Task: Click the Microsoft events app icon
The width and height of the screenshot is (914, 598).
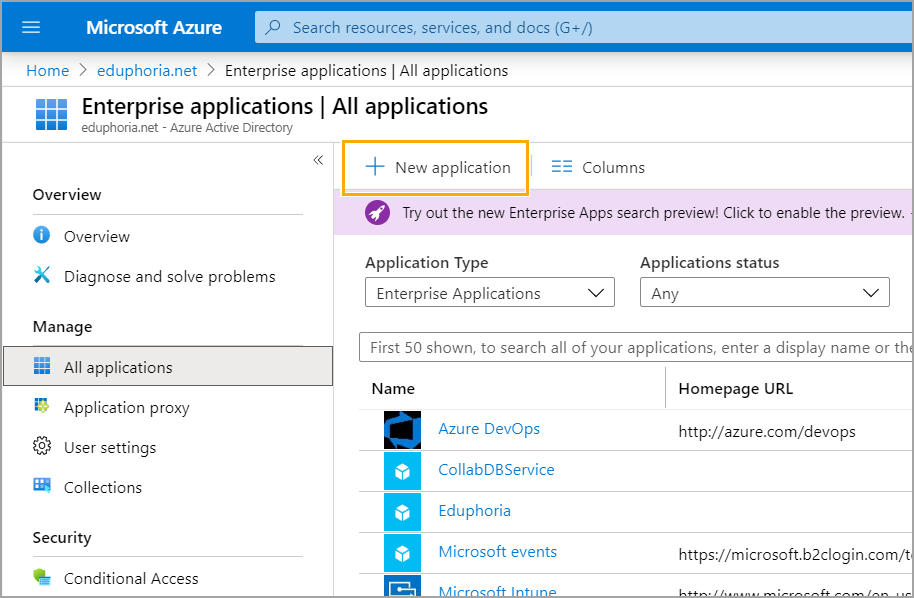Action: click(x=402, y=553)
